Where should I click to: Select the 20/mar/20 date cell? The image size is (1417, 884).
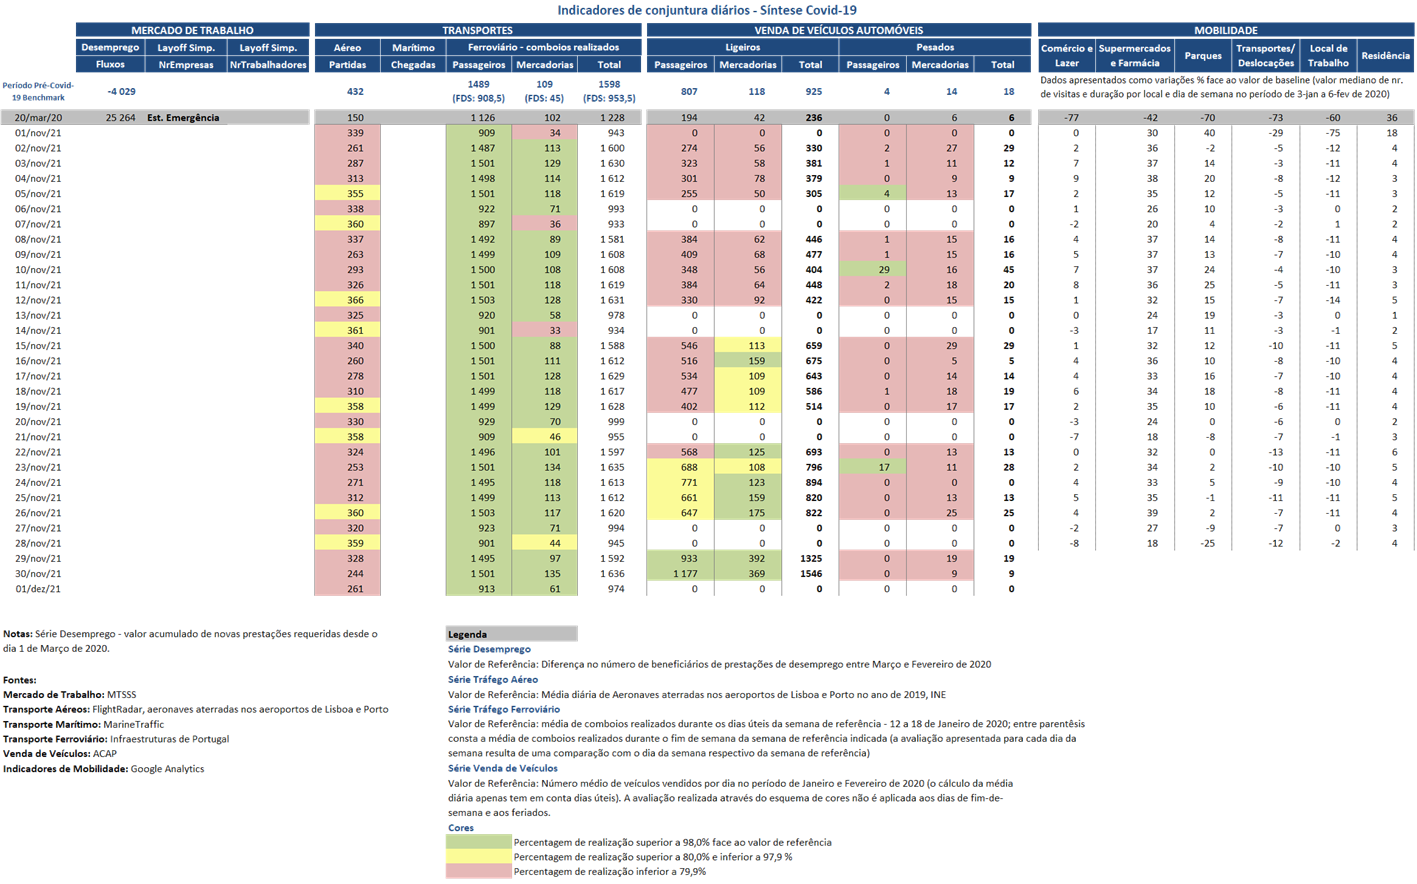tap(38, 118)
